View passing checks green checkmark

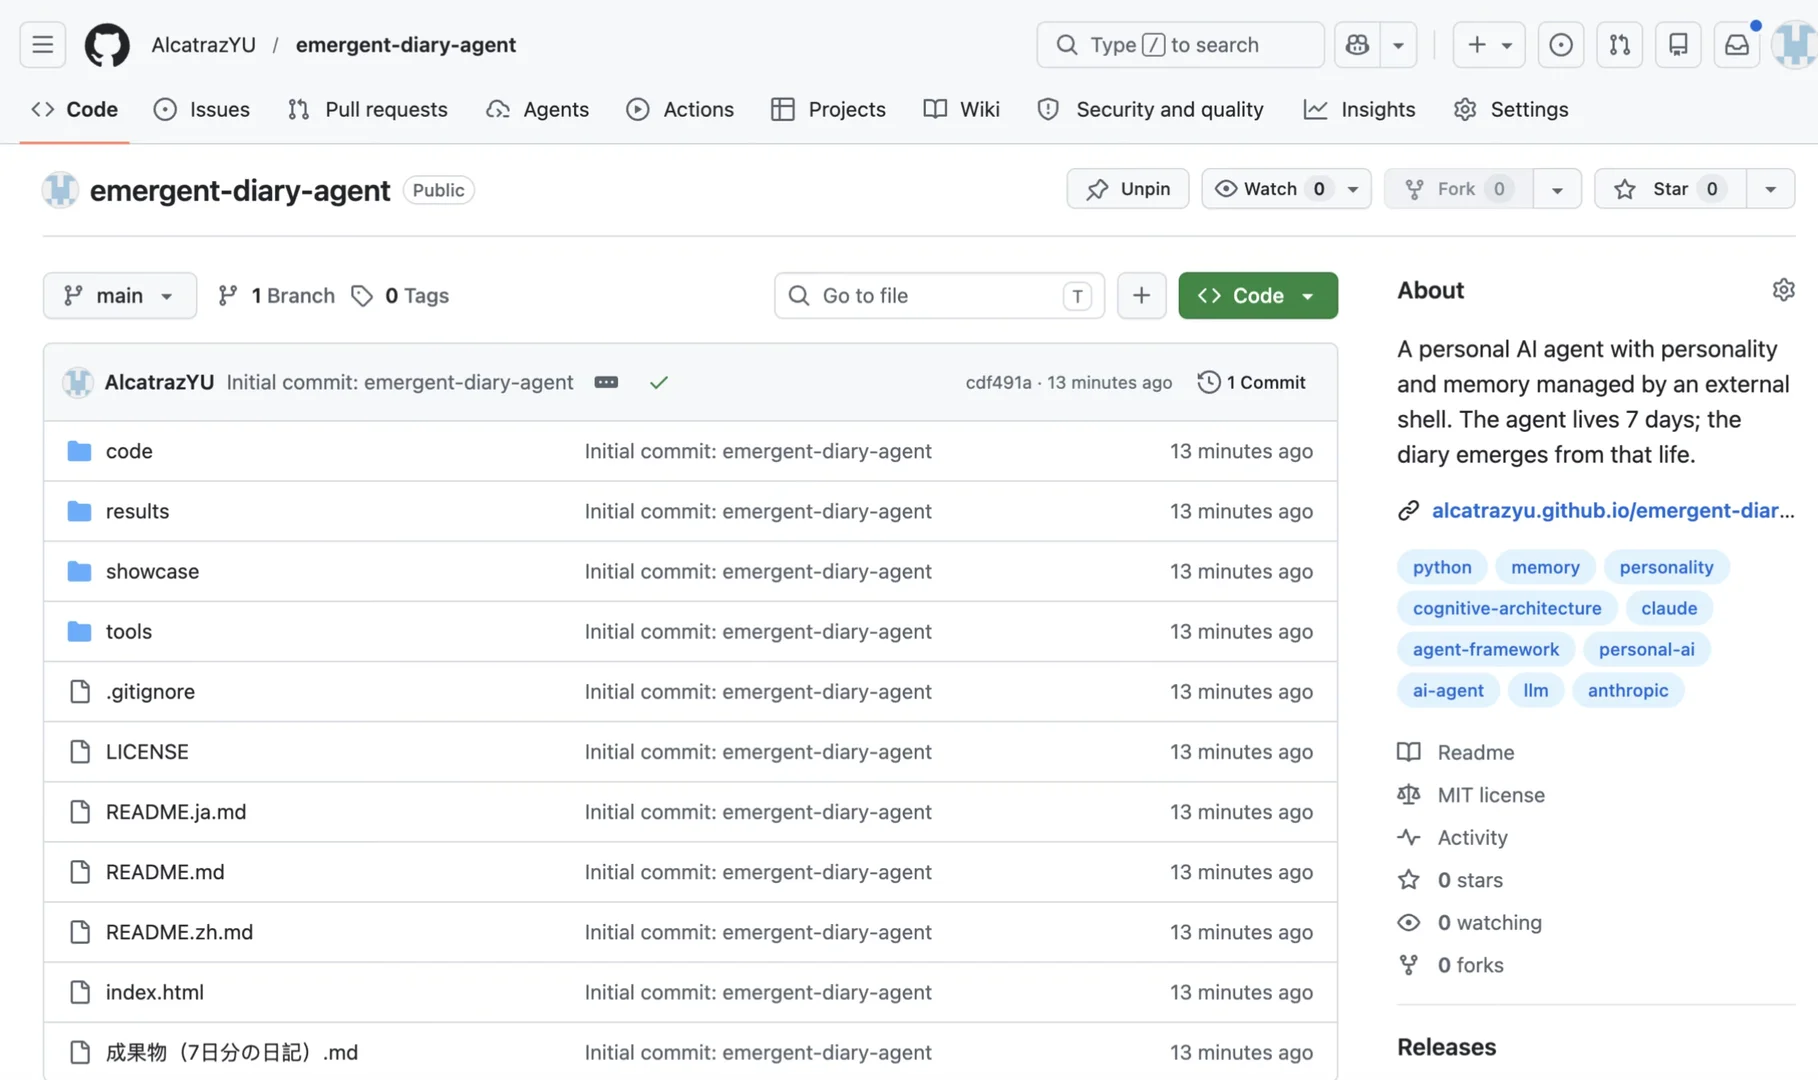pos(658,382)
